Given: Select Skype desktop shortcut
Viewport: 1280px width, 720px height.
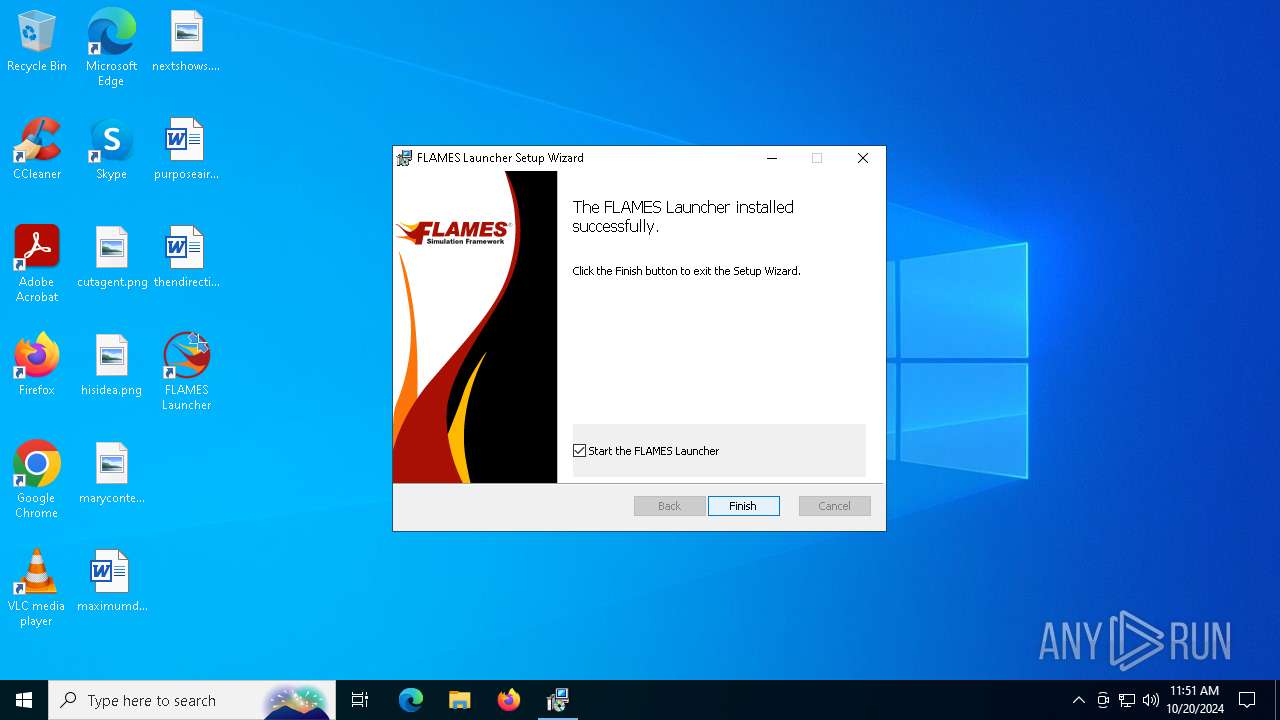Looking at the screenshot, I should [x=111, y=149].
